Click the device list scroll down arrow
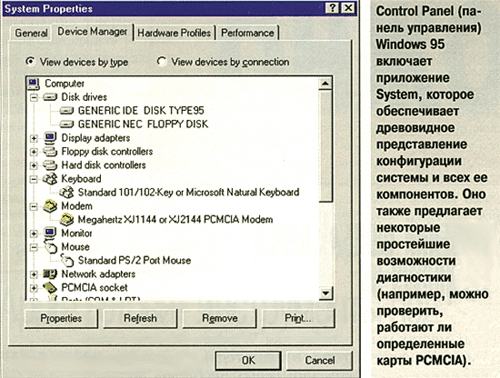This screenshot has width=500, height=378. tap(326, 294)
